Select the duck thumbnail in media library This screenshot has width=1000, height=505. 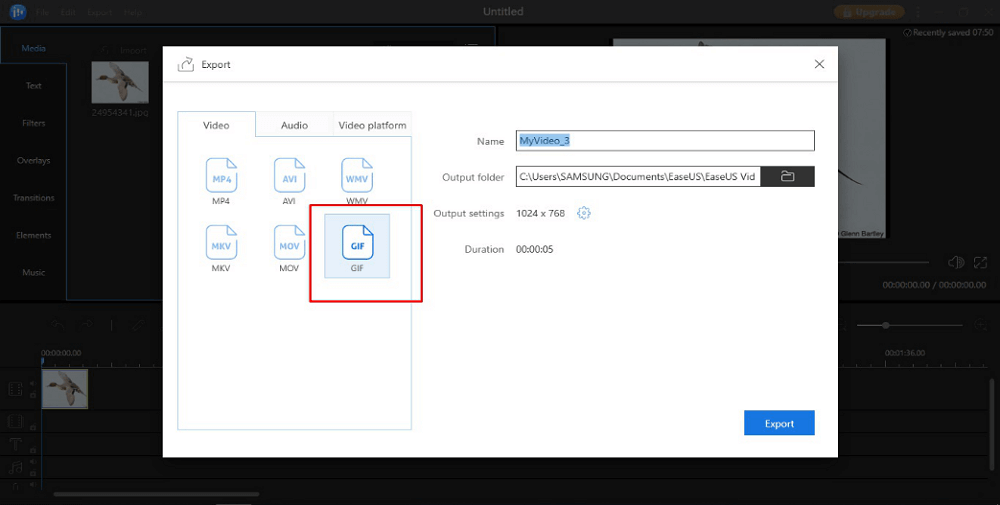120,82
